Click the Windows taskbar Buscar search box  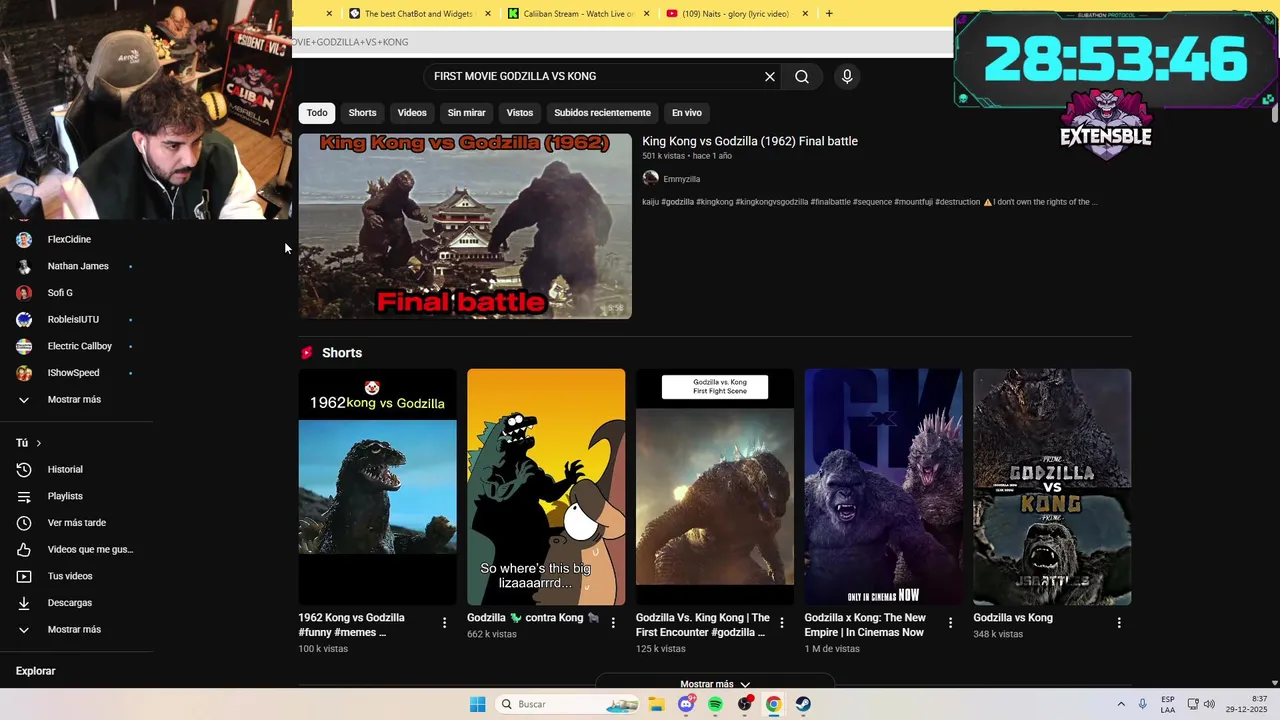tap(566, 704)
